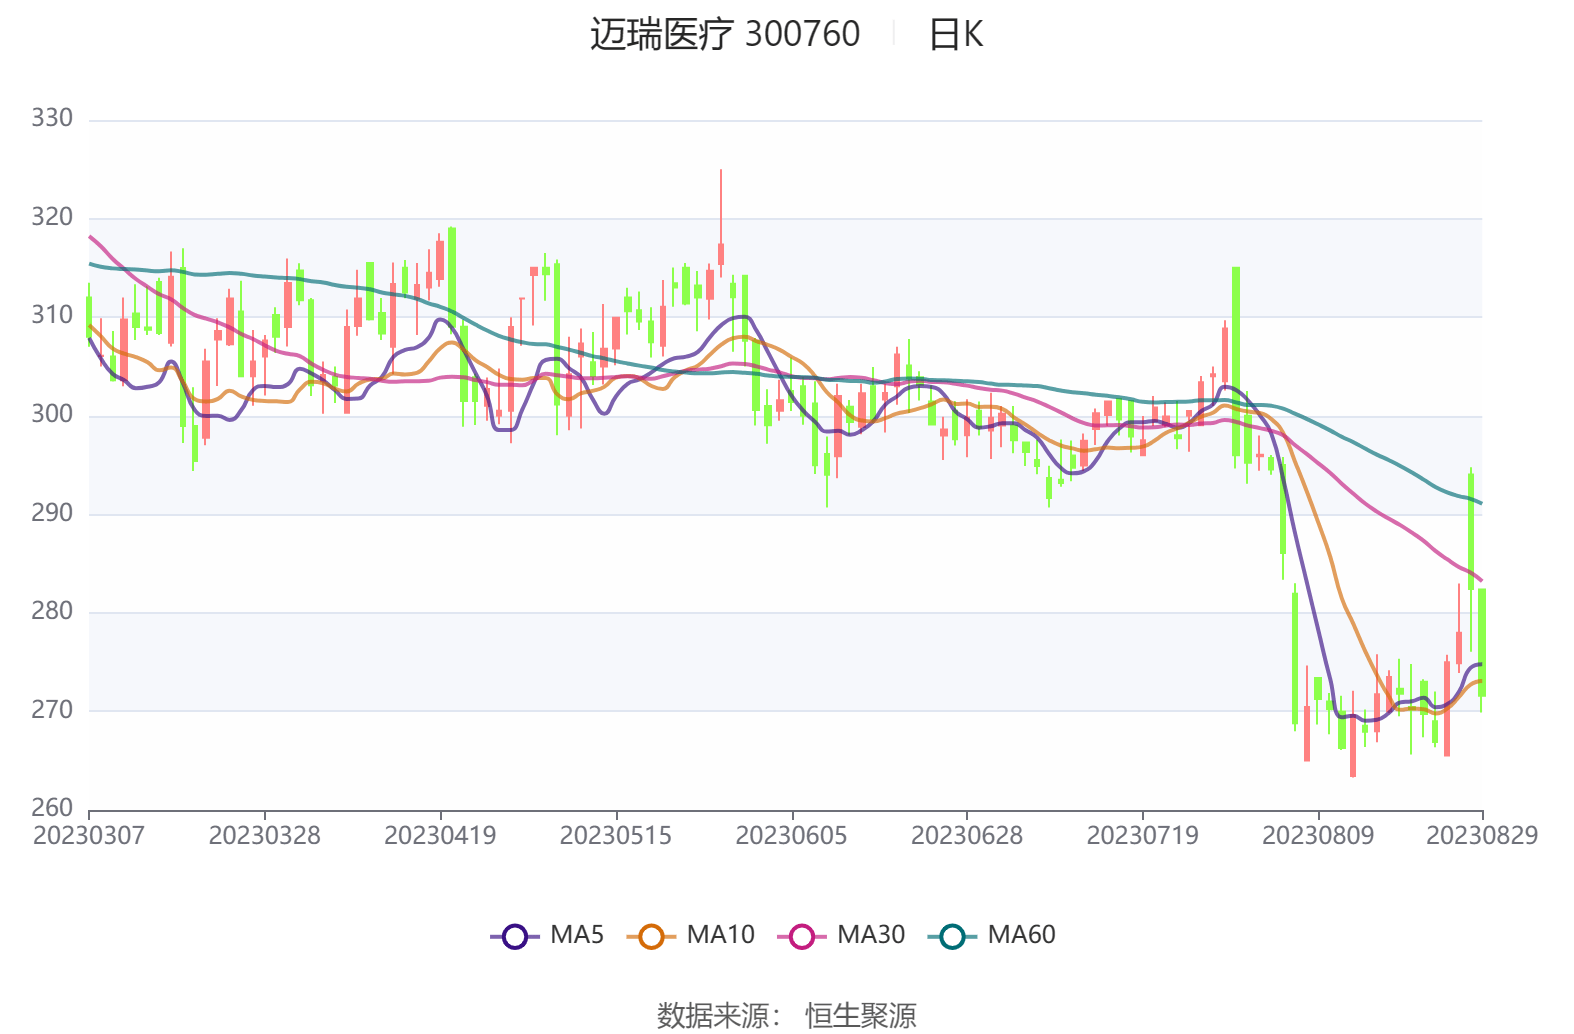Hide MA60 line by clicking its text label
This screenshot has width=1574, height=1034.
click(1021, 935)
